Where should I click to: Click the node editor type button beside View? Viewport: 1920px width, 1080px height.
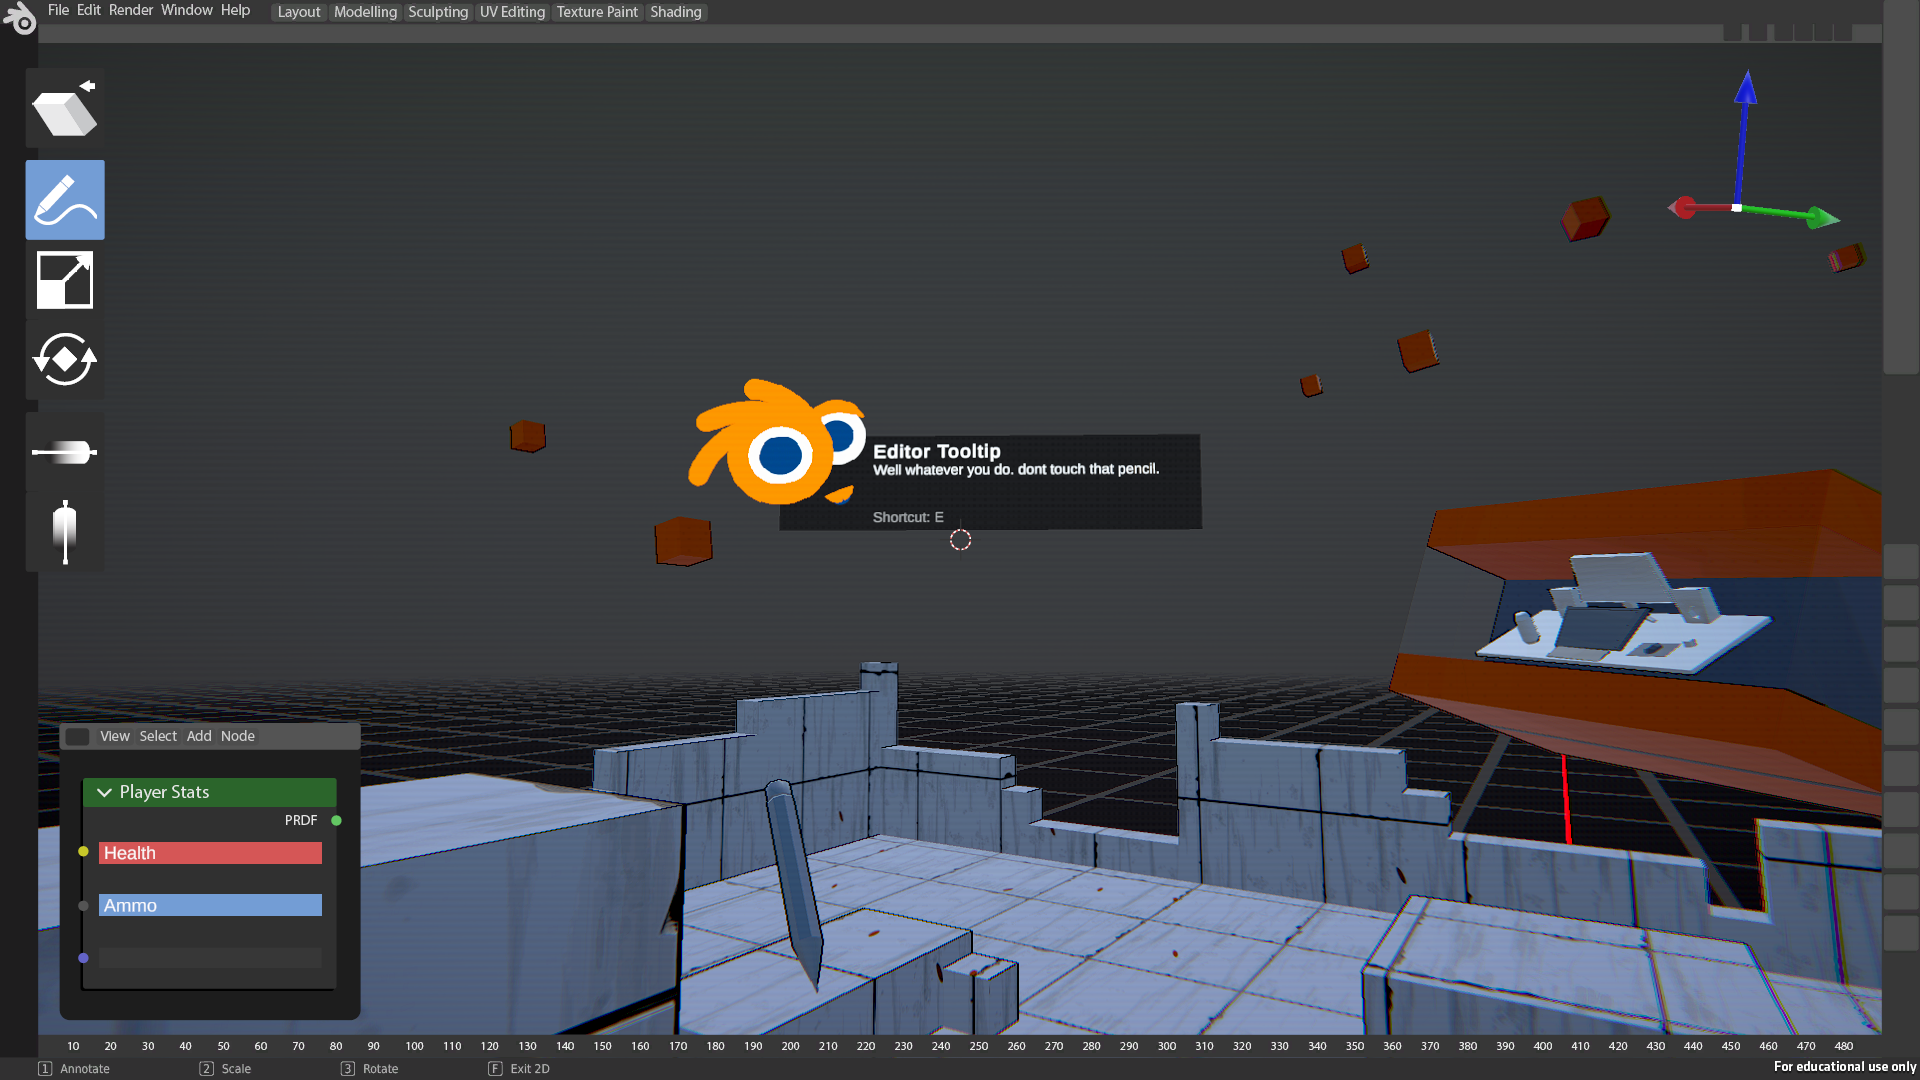(x=77, y=736)
